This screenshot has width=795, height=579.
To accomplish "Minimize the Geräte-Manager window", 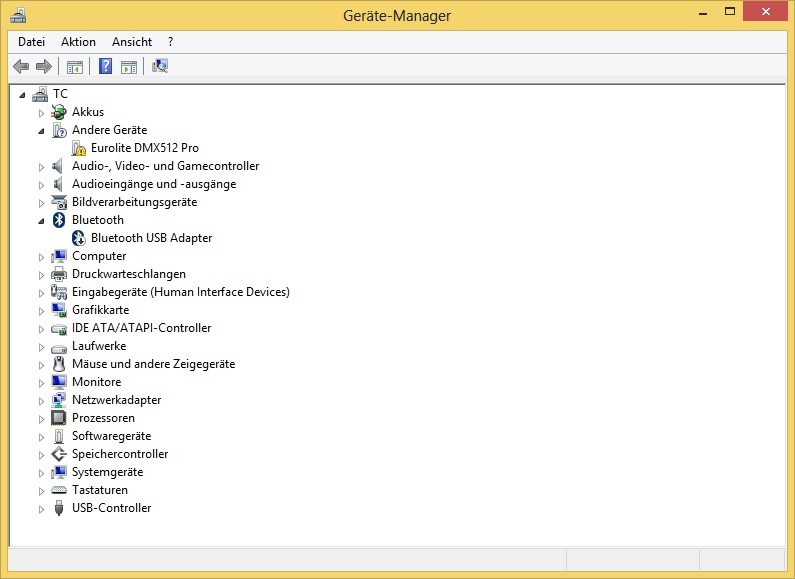I will [x=703, y=12].
